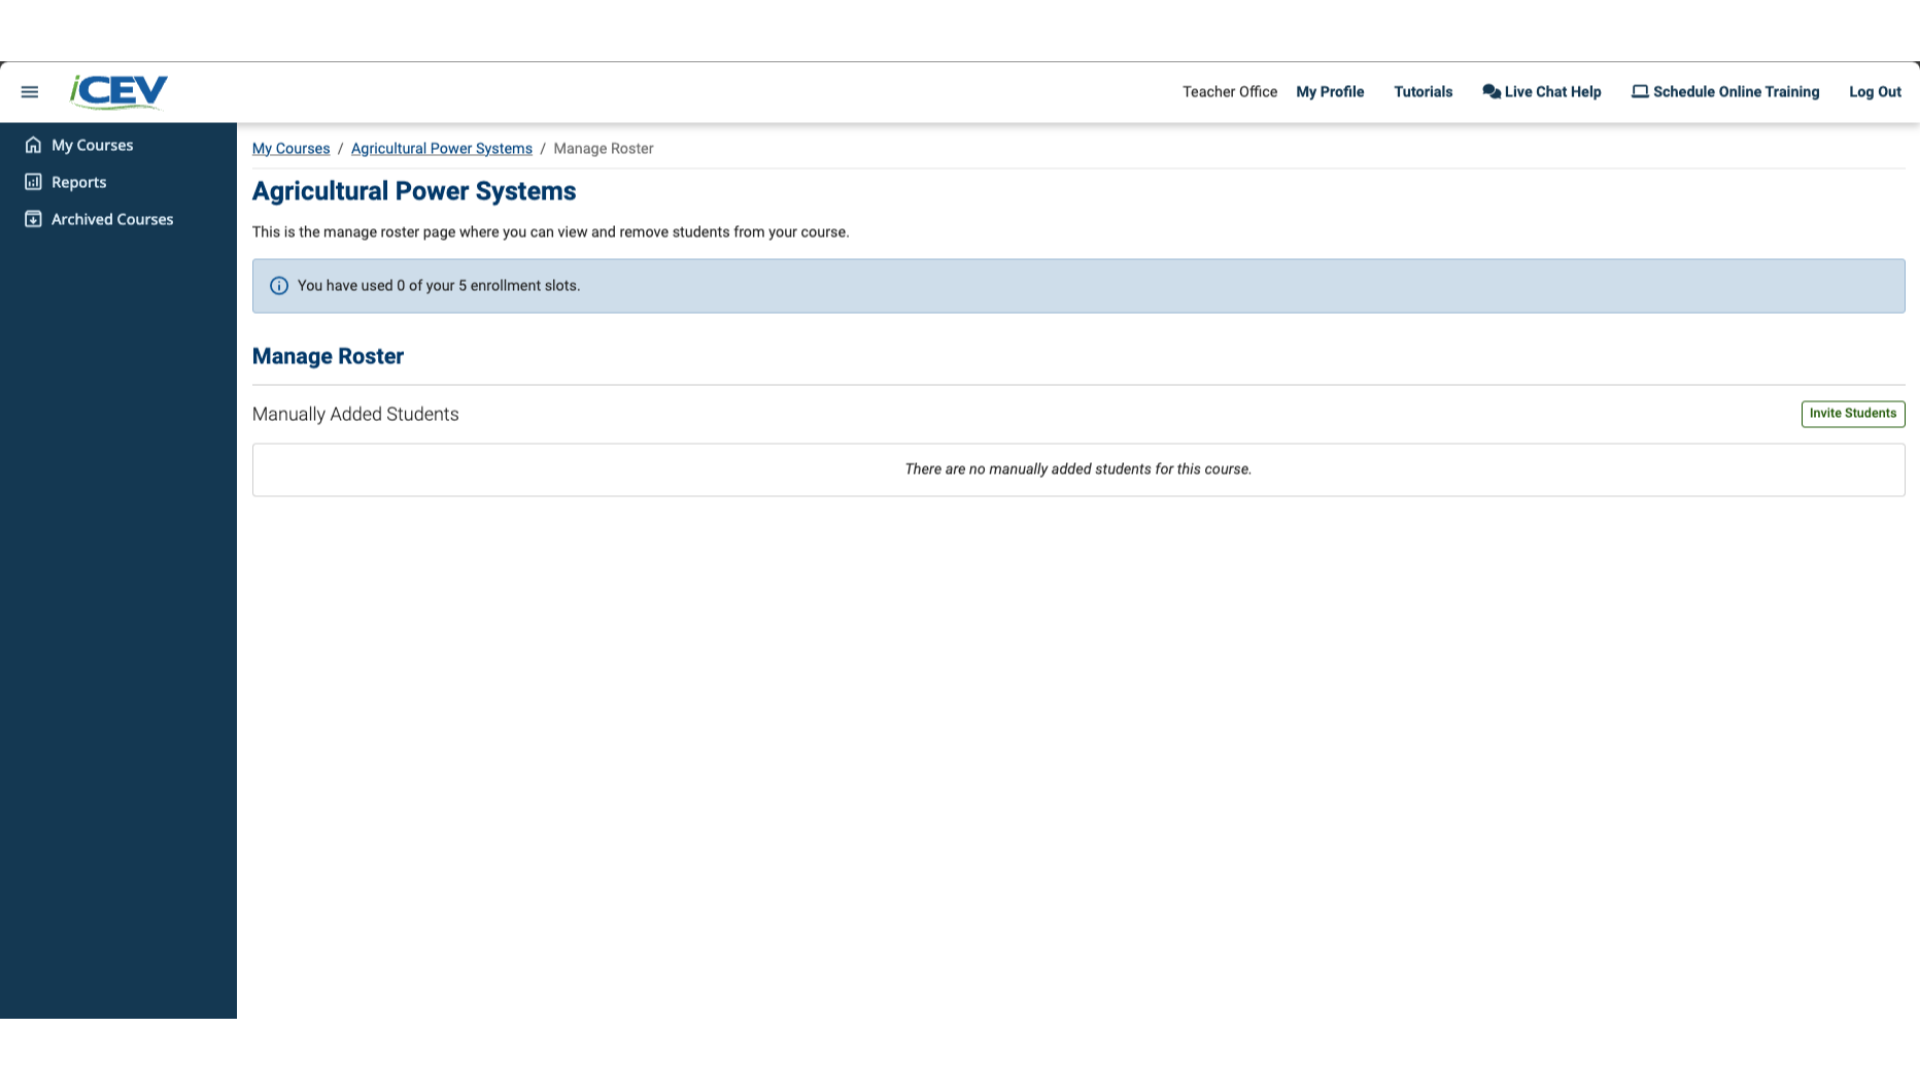This screenshot has height=1080, width=1920.
Task: Click the iCEV logo
Action: point(118,92)
